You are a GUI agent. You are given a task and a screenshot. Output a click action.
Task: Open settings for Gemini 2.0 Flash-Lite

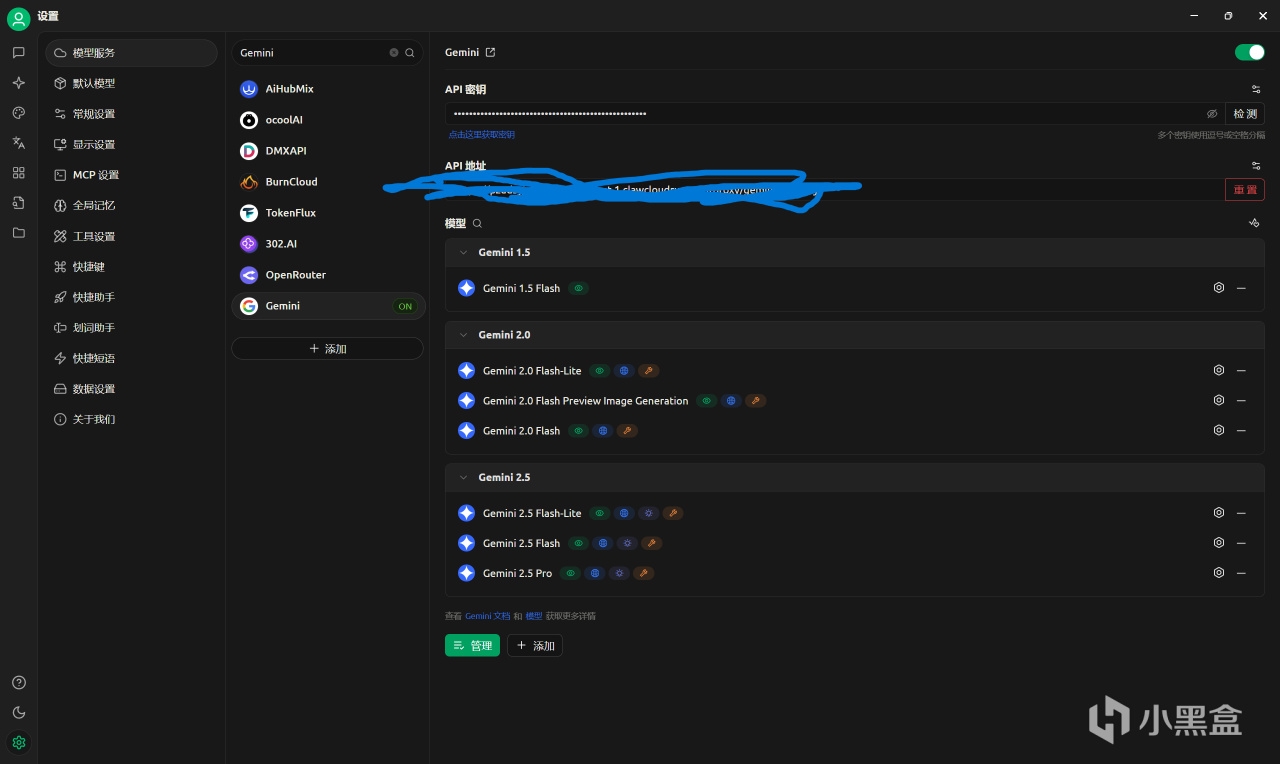(x=1219, y=370)
